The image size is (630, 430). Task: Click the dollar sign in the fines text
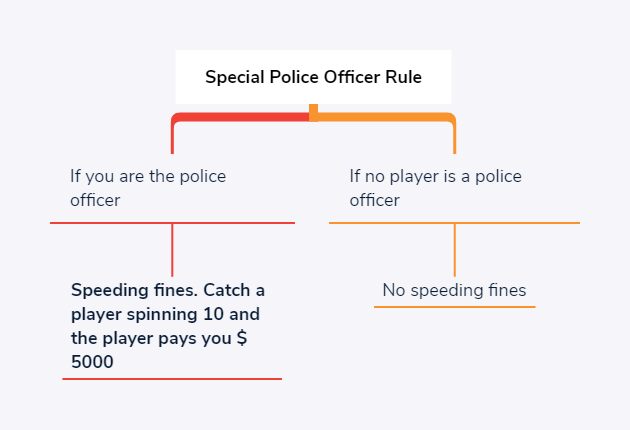[x=242, y=338]
